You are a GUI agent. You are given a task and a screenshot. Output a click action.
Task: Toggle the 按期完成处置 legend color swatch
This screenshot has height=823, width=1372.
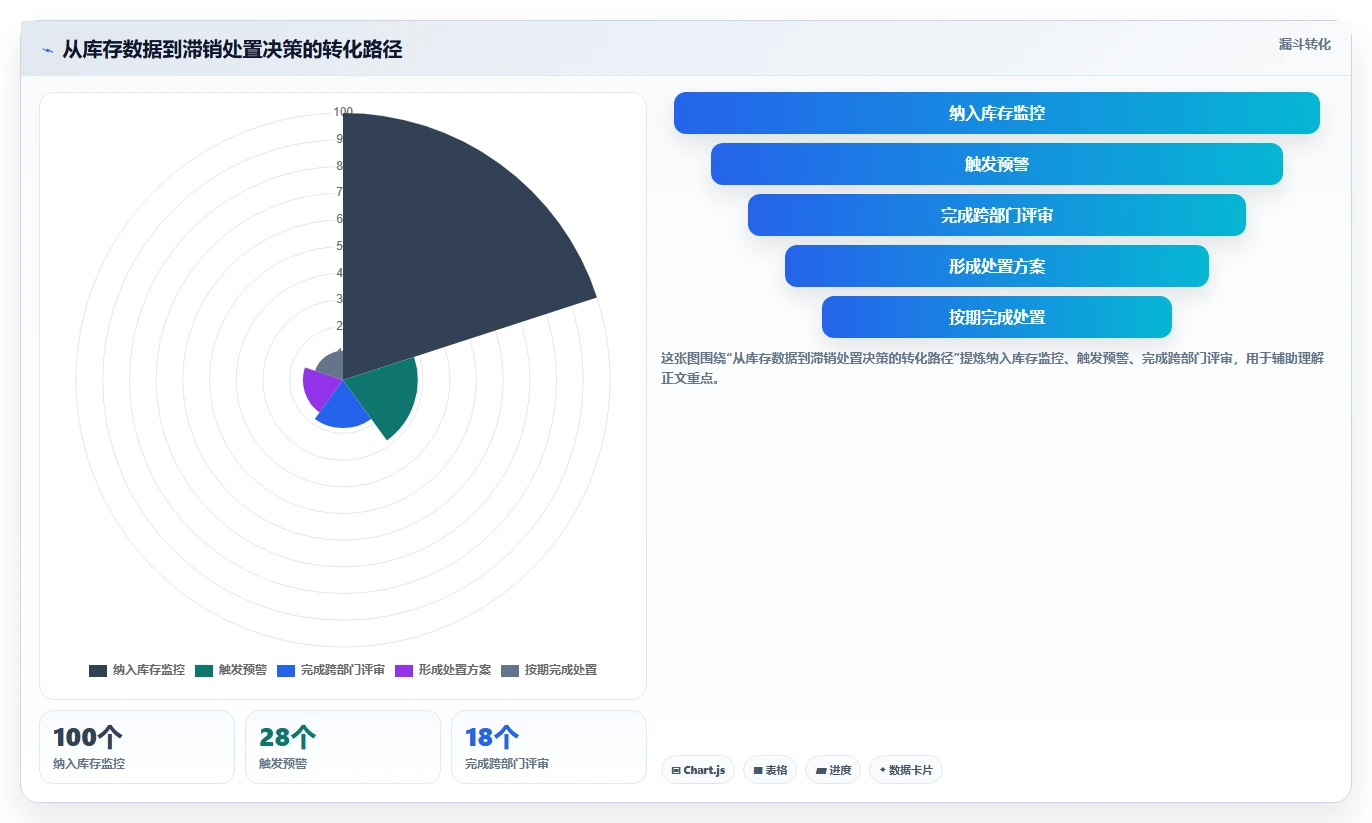coord(510,670)
